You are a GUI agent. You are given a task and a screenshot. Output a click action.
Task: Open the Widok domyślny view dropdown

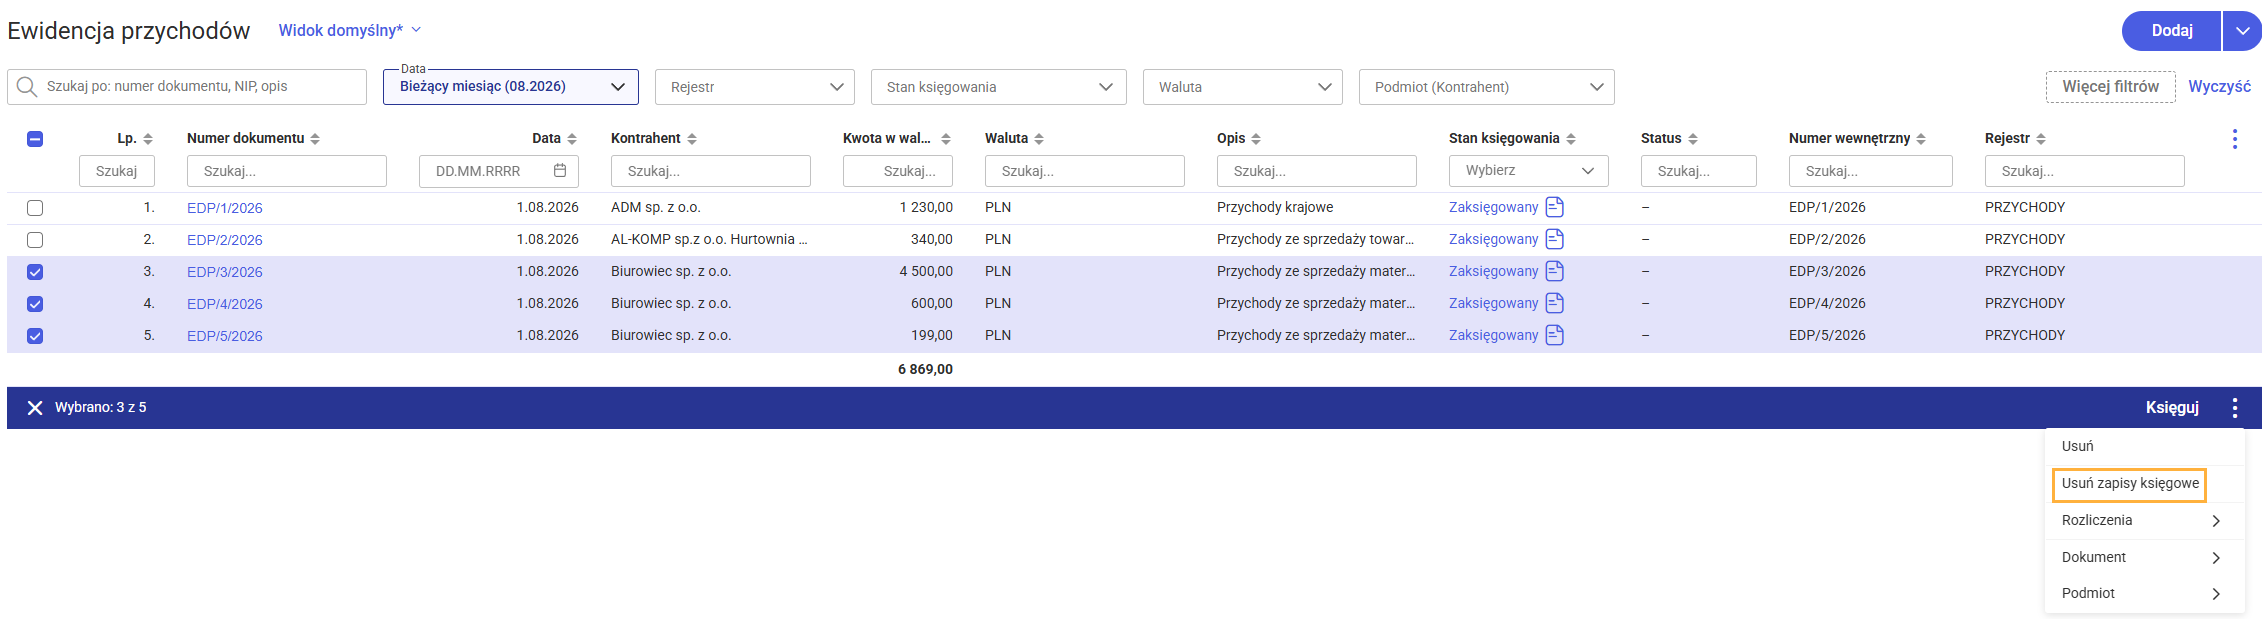tap(350, 30)
